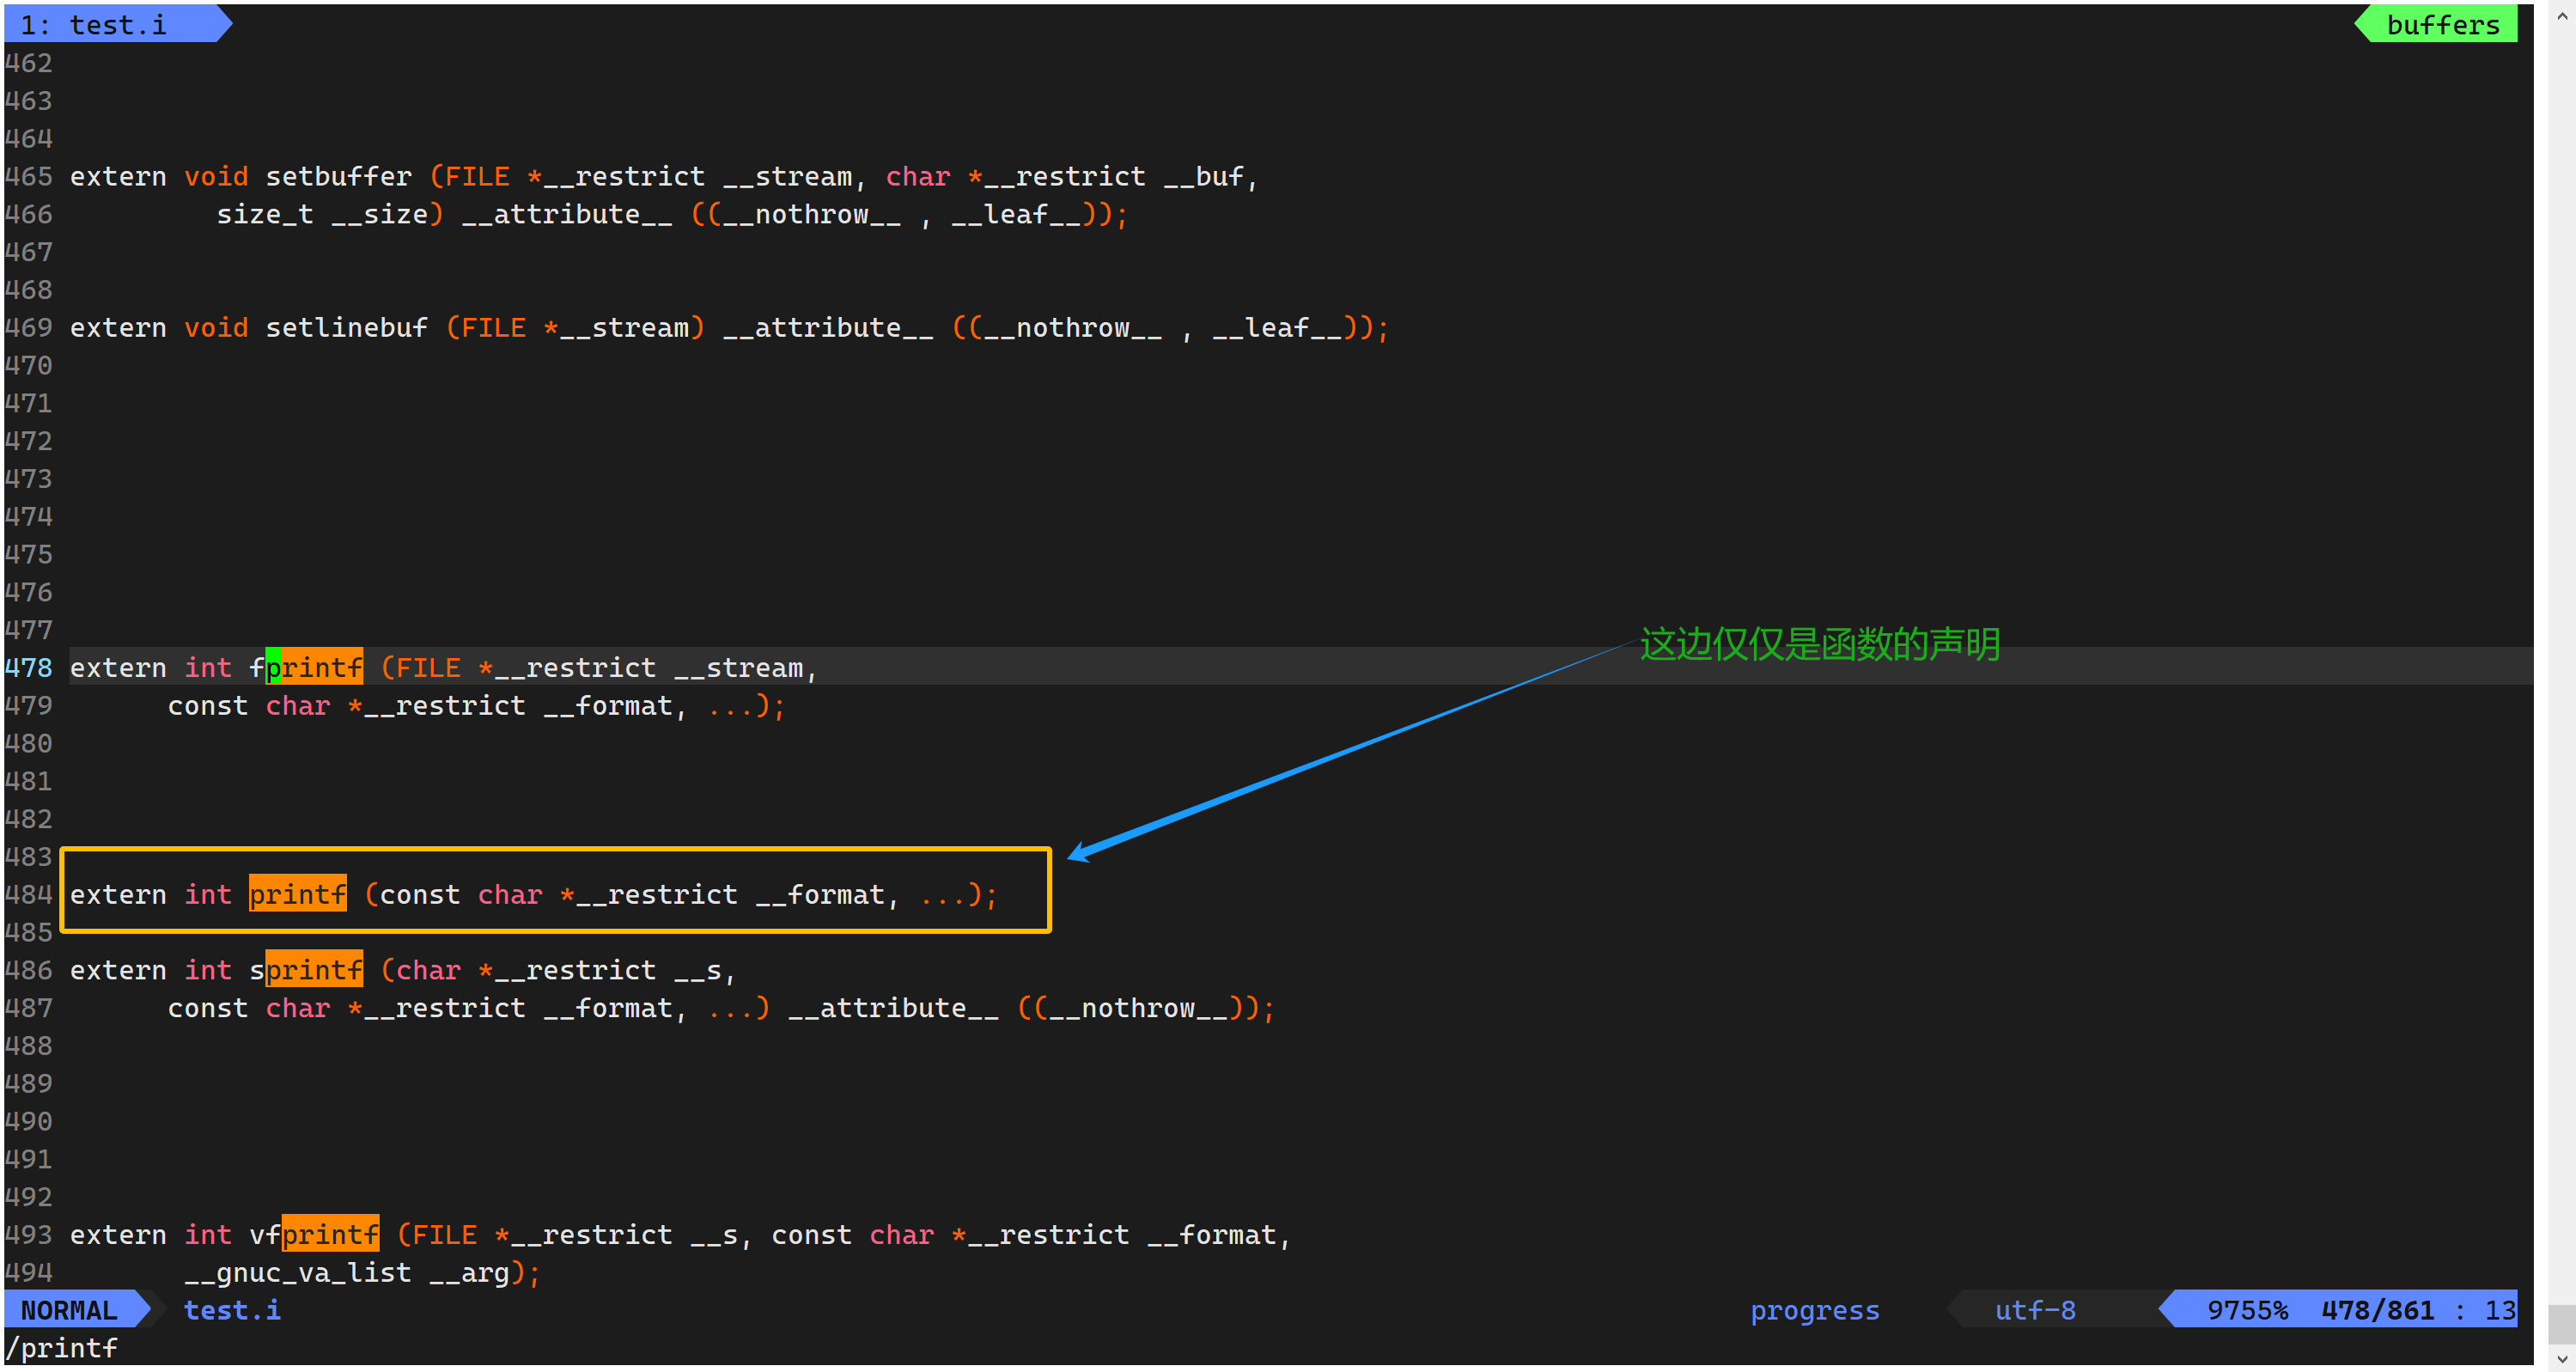
Task: Click the vertical scrollbar thumb at bottom right
Action: click(x=2562, y=1325)
